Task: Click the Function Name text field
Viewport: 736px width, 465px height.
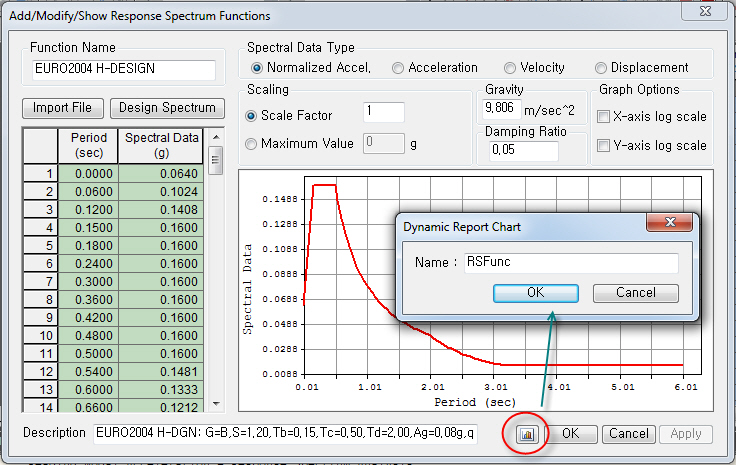Action: [124, 70]
